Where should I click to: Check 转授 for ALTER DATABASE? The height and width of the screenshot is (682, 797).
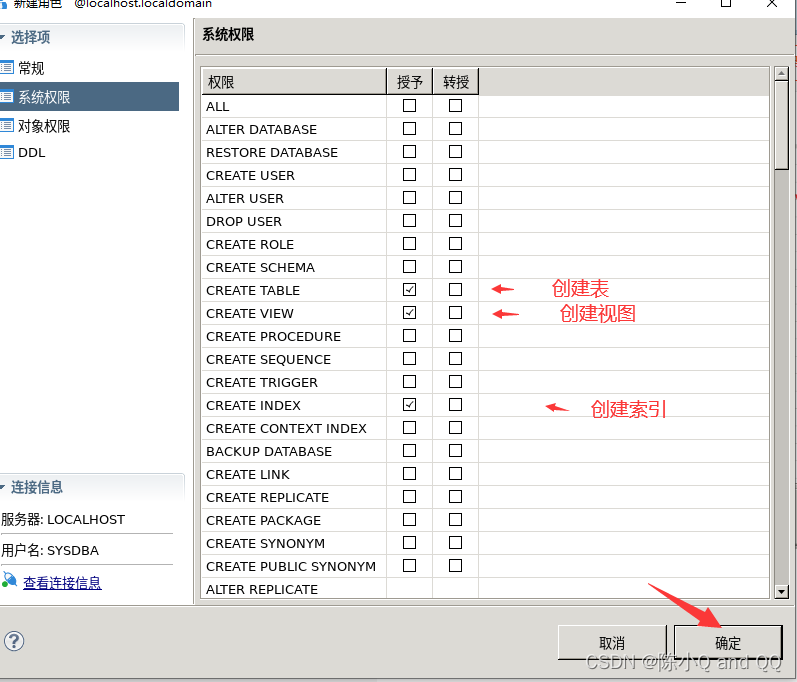455,129
